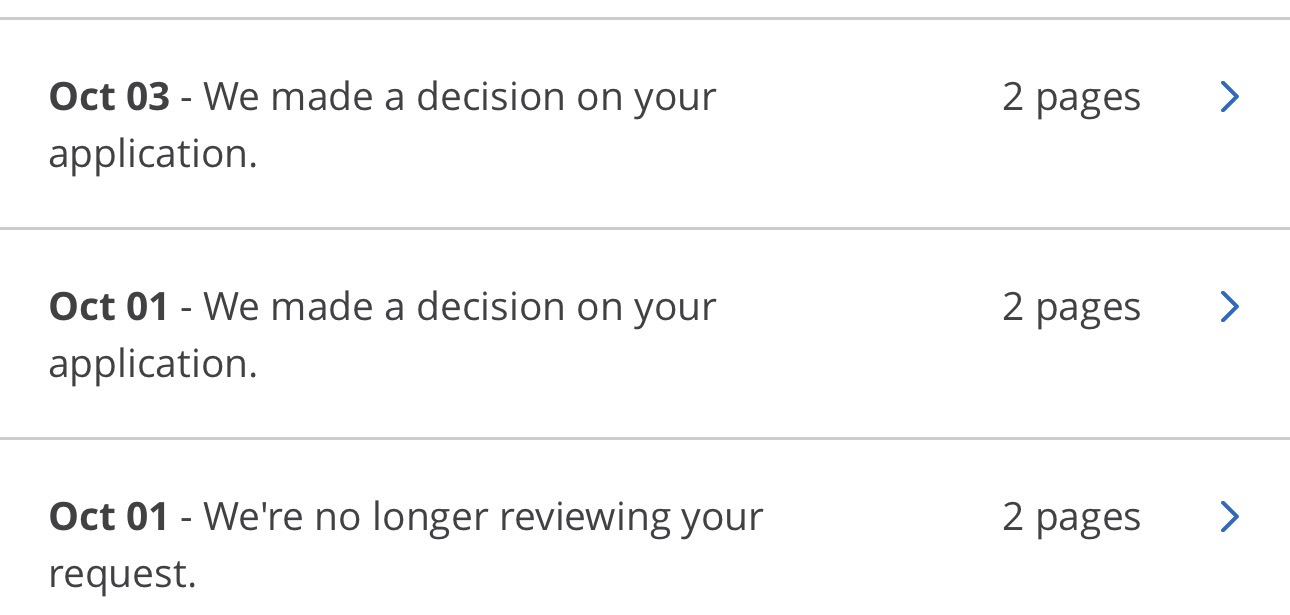Click the word "application." under Oct 03
The height and width of the screenshot is (615, 1290).
coord(152,154)
